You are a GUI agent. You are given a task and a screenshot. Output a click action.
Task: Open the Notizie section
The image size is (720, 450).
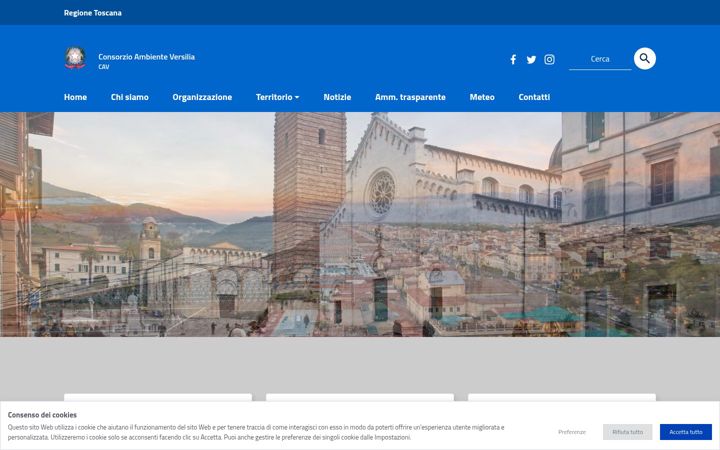click(x=337, y=97)
